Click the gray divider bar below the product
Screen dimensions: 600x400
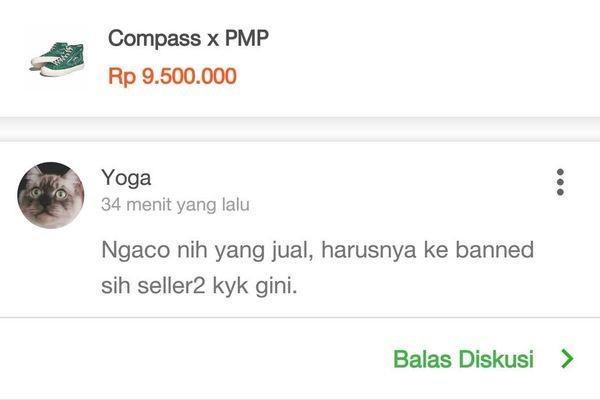coord(300,129)
